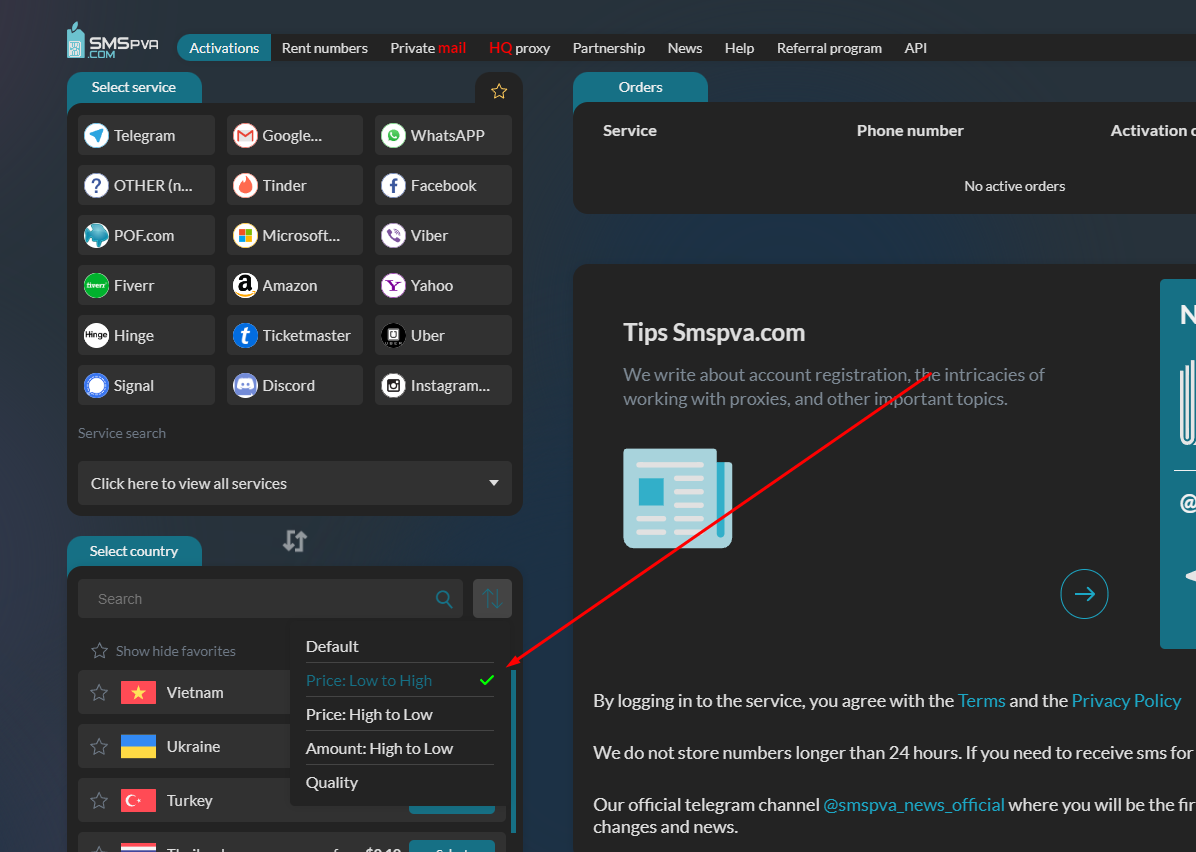Select the Facebook service
The width and height of the screenshot is (1196, 852).
tap(443, 185)
